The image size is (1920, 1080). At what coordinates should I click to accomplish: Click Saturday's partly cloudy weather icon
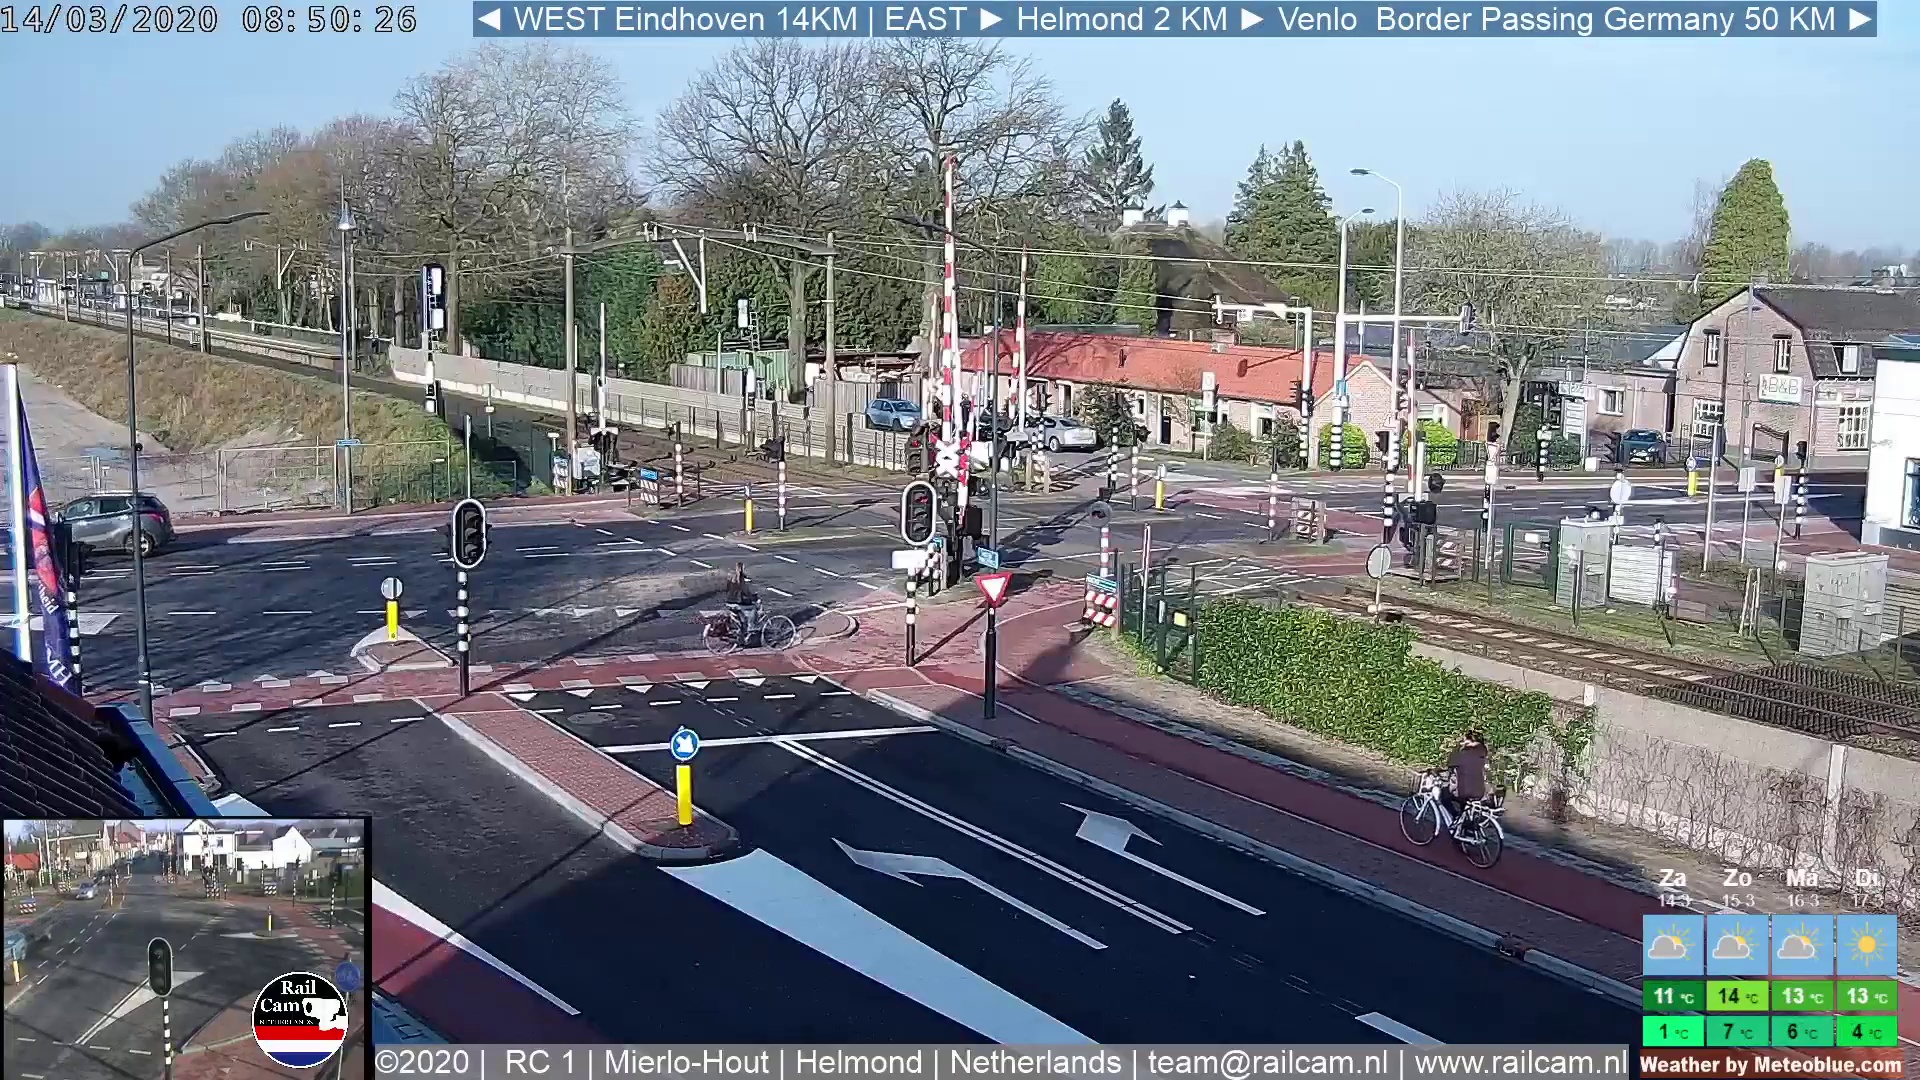1672,944
